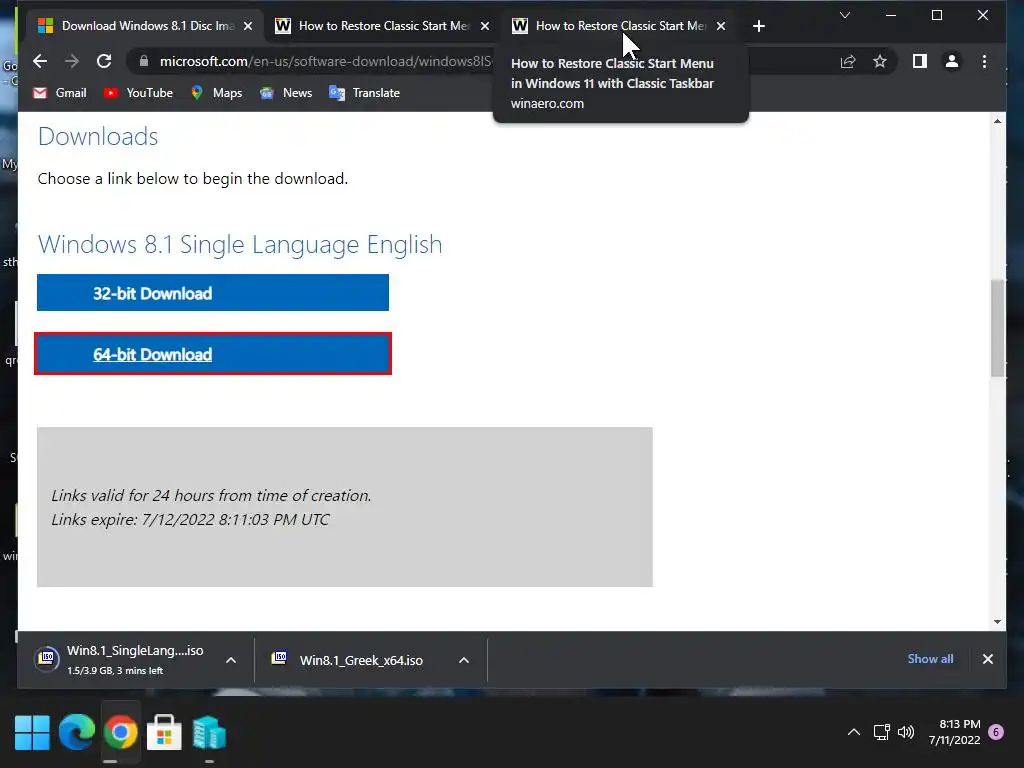The image size is (1024, 768).
Task: Click the forward navigation arrow
Action: pyautogui.click(x=72, y=61)
